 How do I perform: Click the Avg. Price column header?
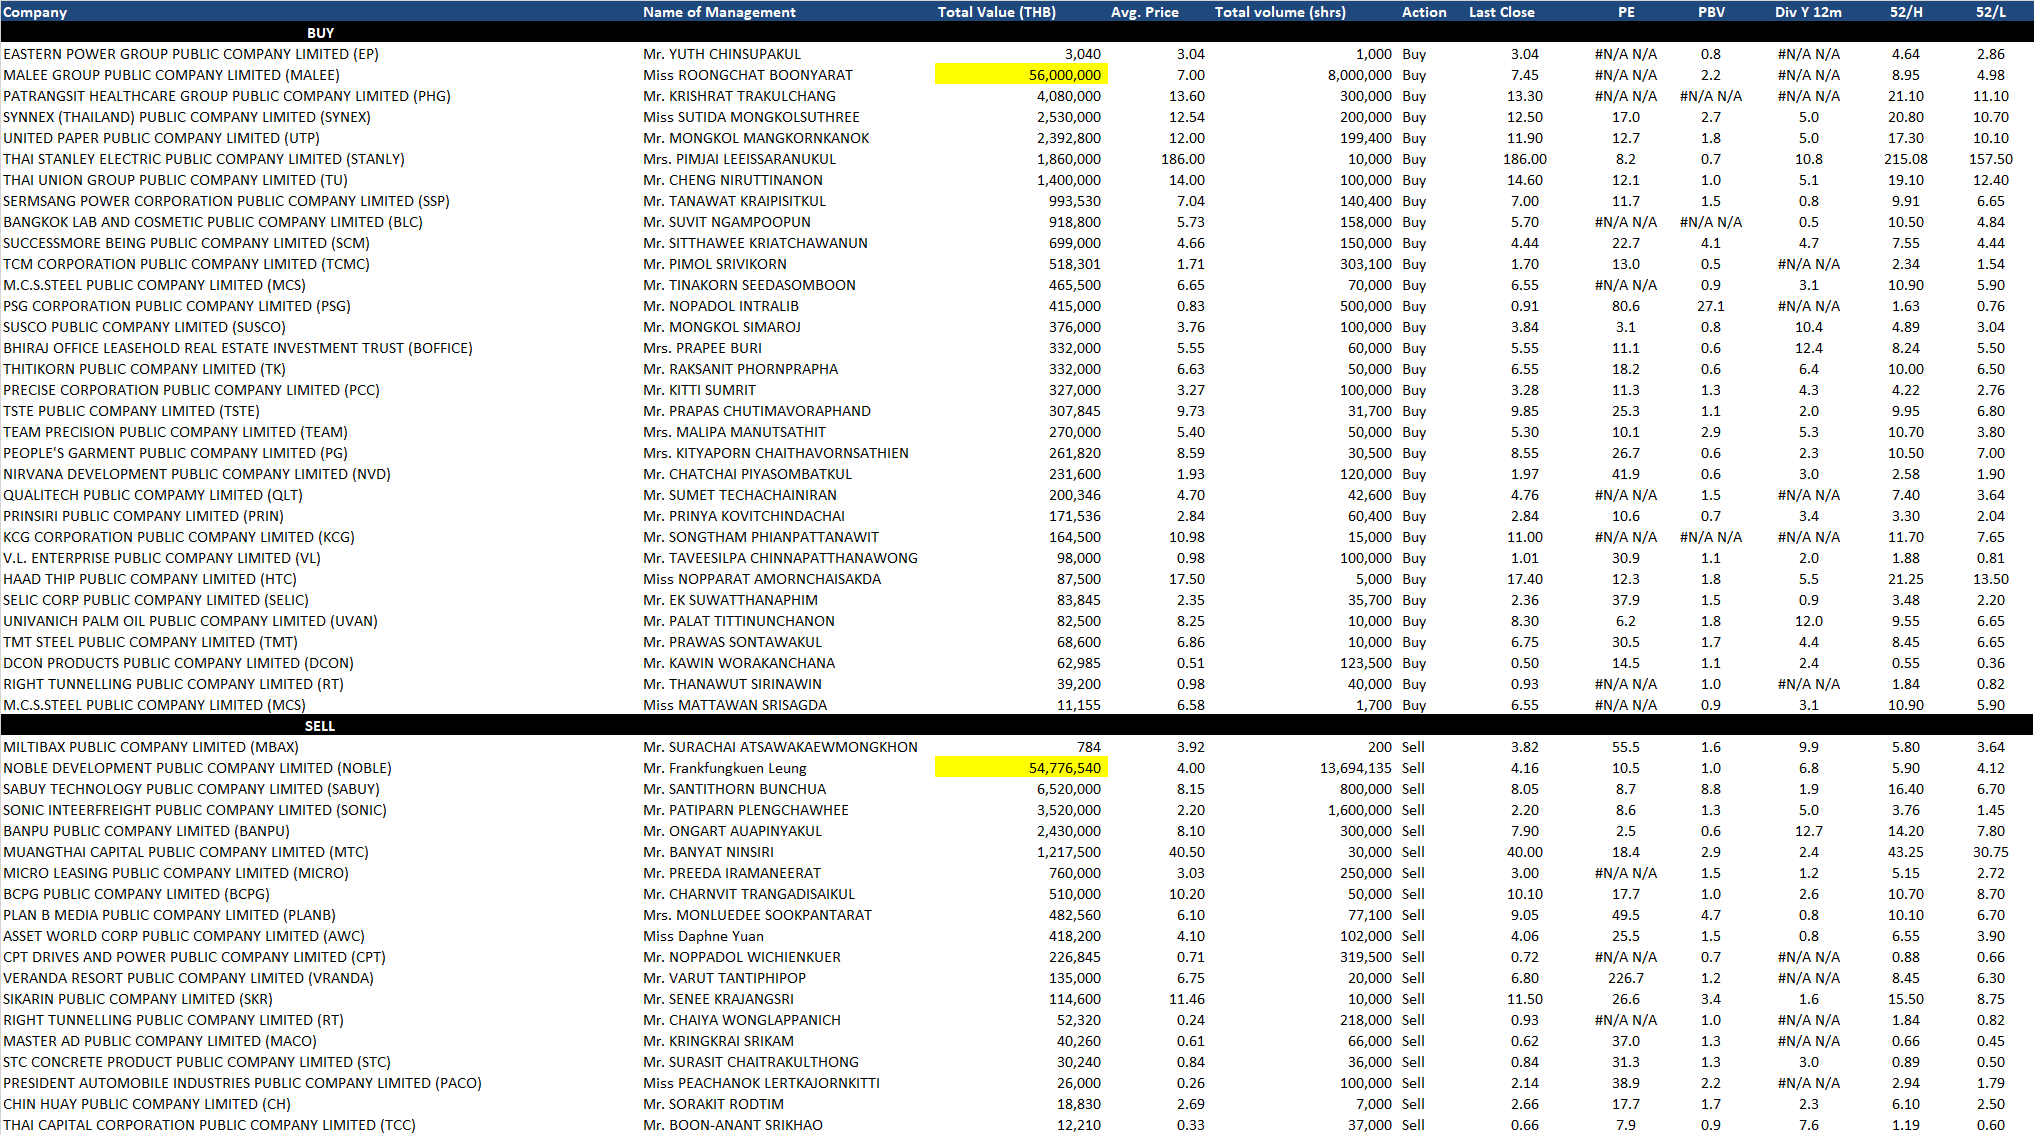click(x=1144, y=12)
